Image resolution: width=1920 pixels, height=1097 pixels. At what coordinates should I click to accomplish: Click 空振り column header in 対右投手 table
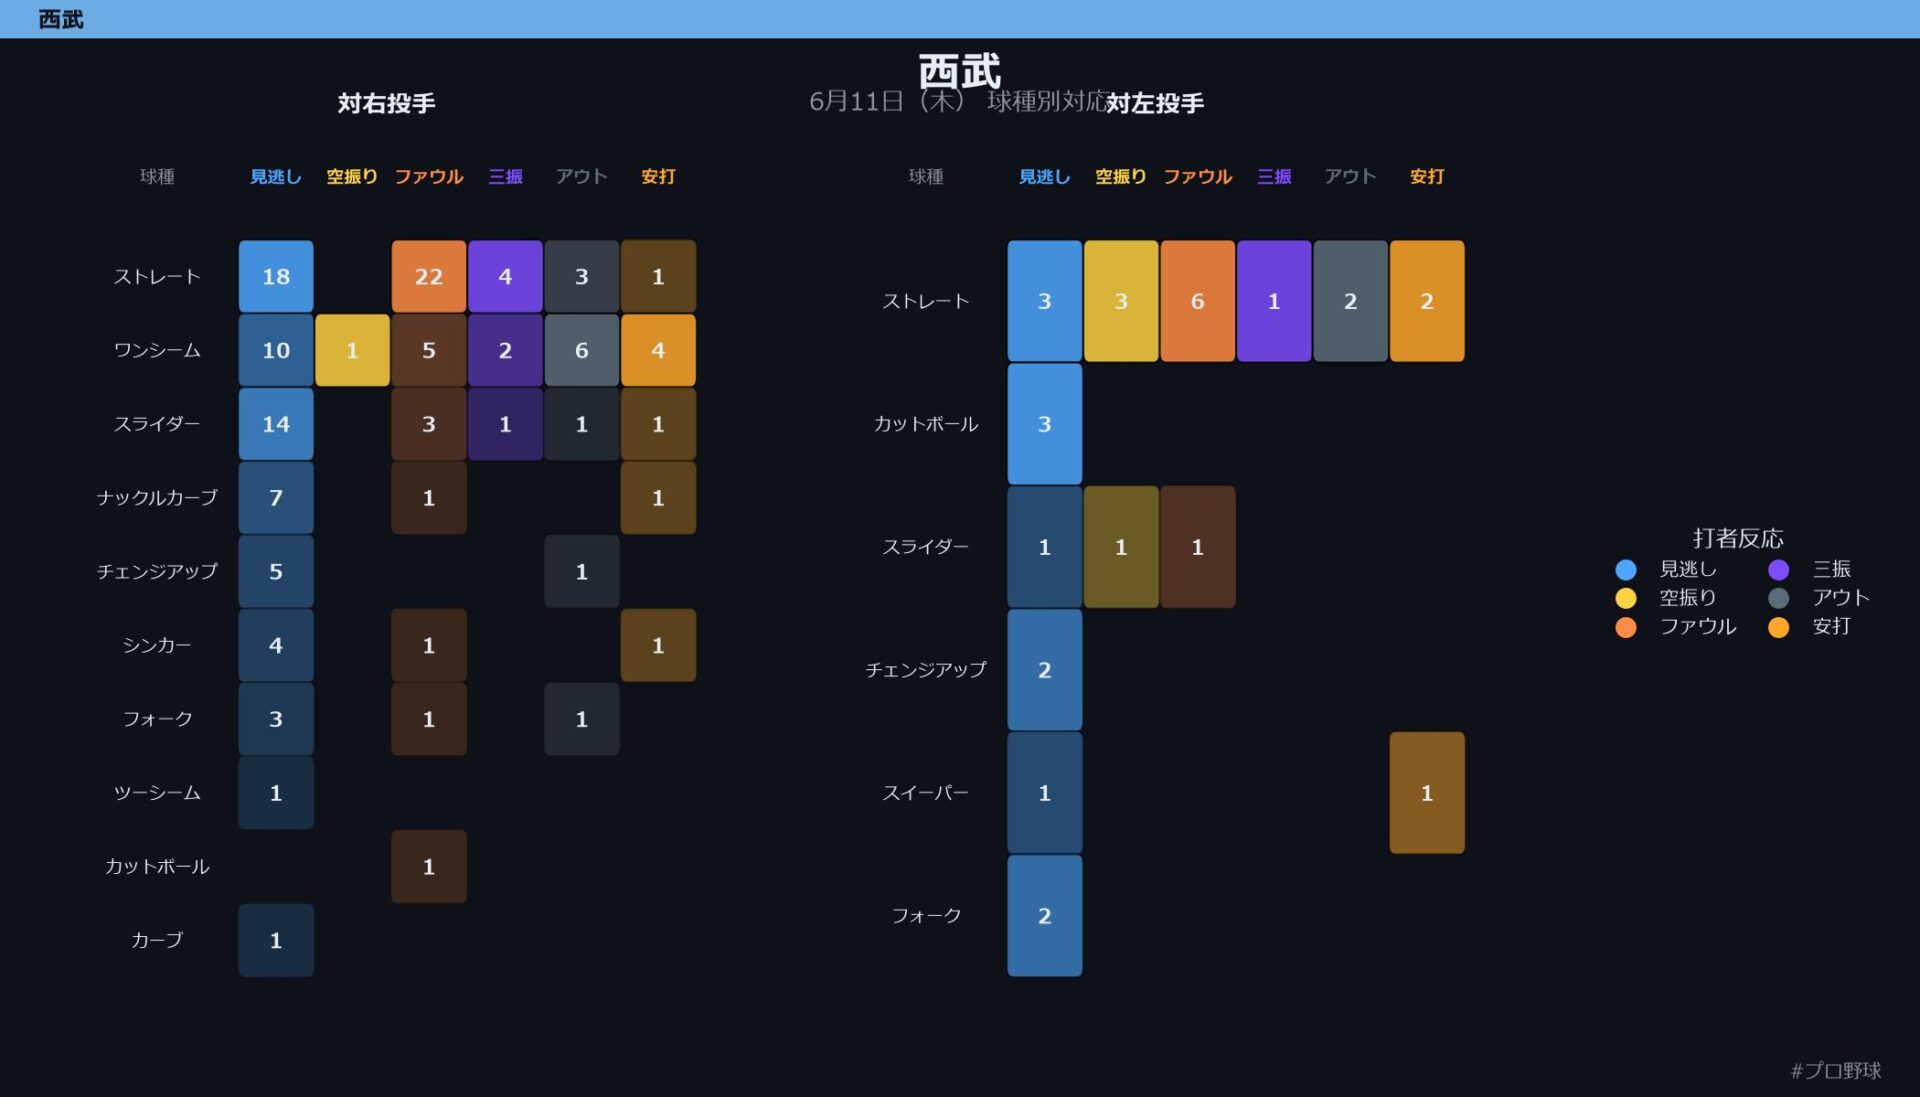(352, 177)
